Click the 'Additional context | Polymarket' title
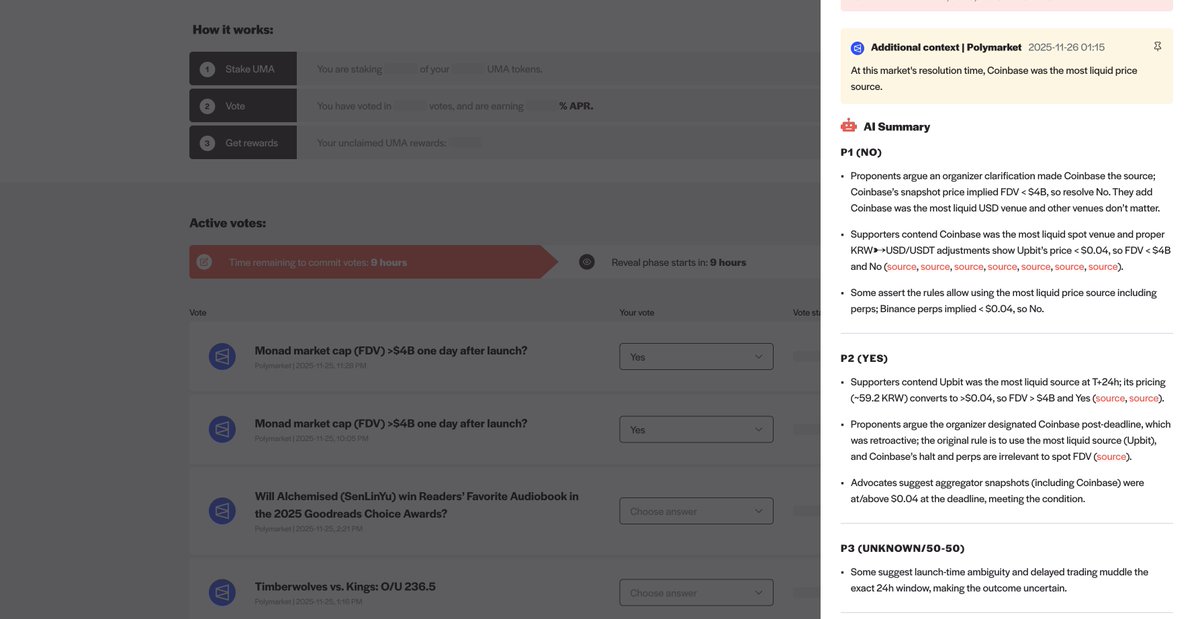 (x=946, y=47)
